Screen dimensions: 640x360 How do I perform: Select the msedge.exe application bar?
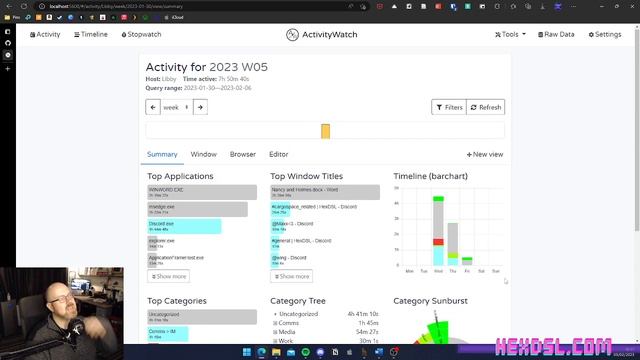198,209
